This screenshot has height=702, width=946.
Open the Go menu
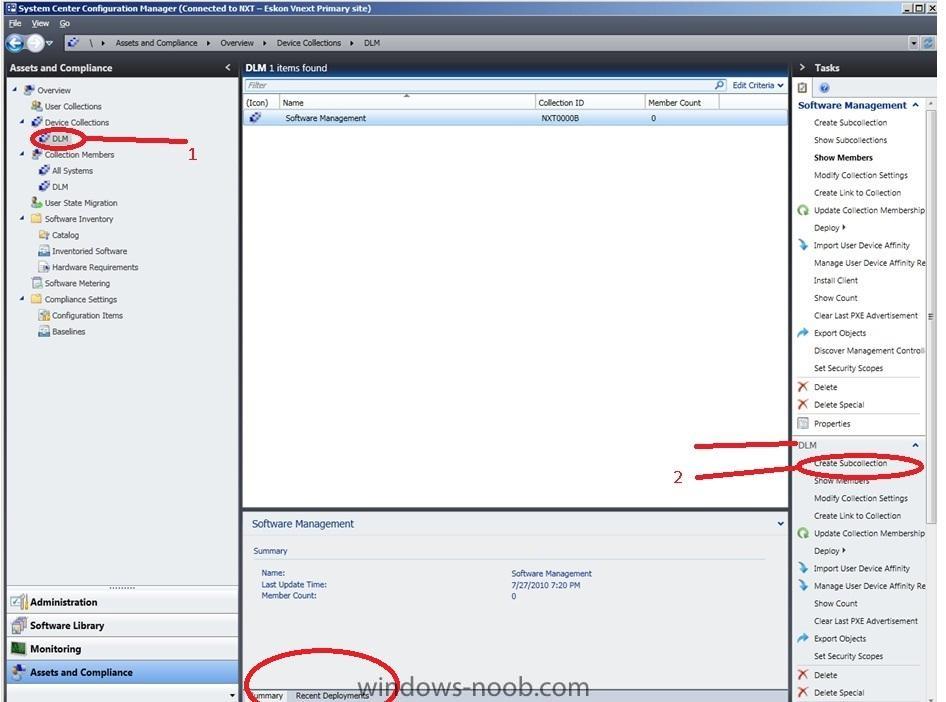click(x=65, y=24)
